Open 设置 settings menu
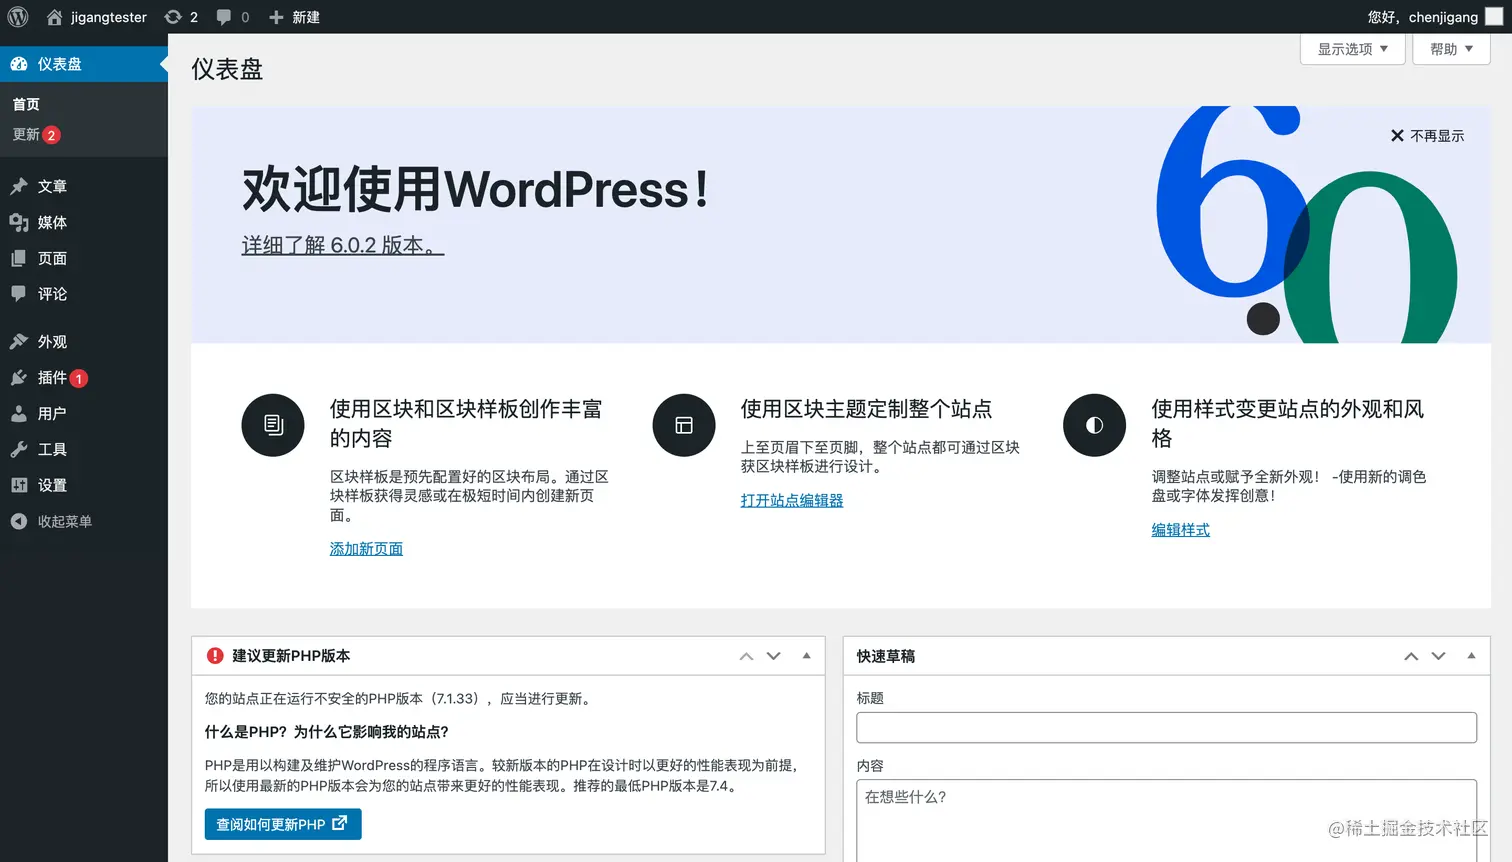The height and width of the screenshot is (862, 1512). pos(84,486)
